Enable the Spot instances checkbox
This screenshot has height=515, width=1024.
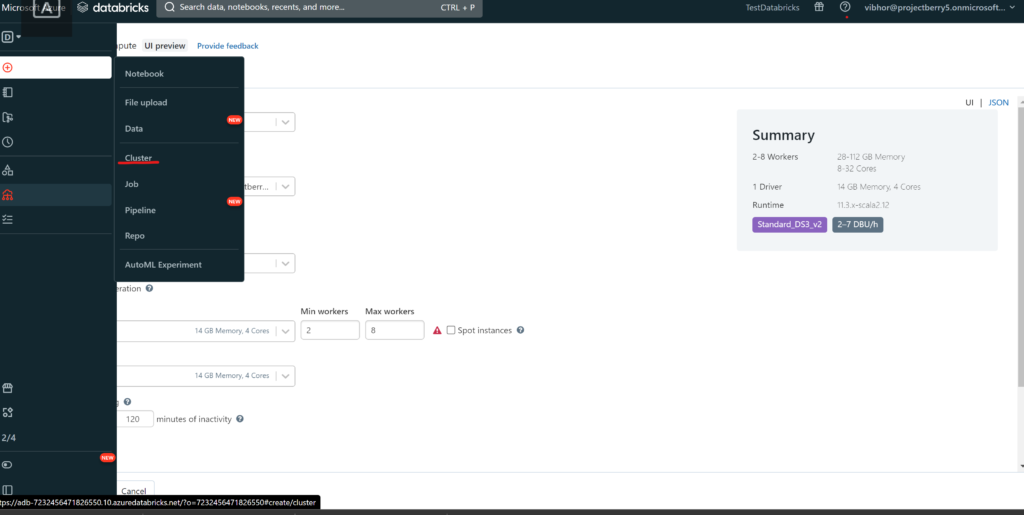(x=451, y=330)
